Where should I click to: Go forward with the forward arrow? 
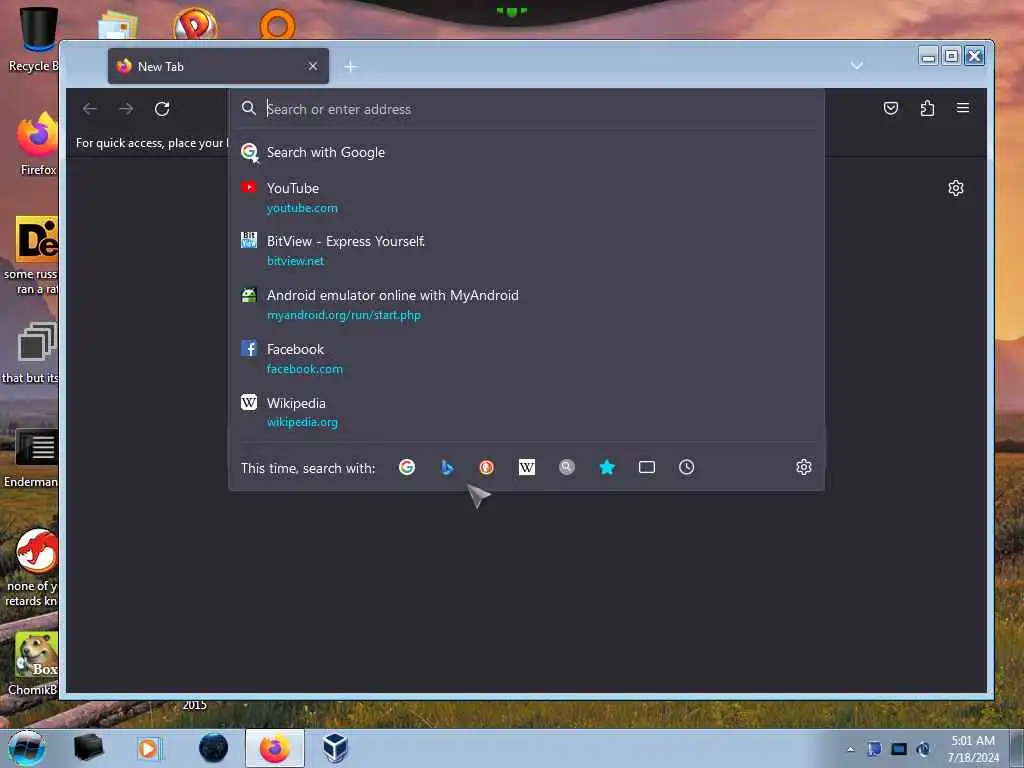point(126,108)
